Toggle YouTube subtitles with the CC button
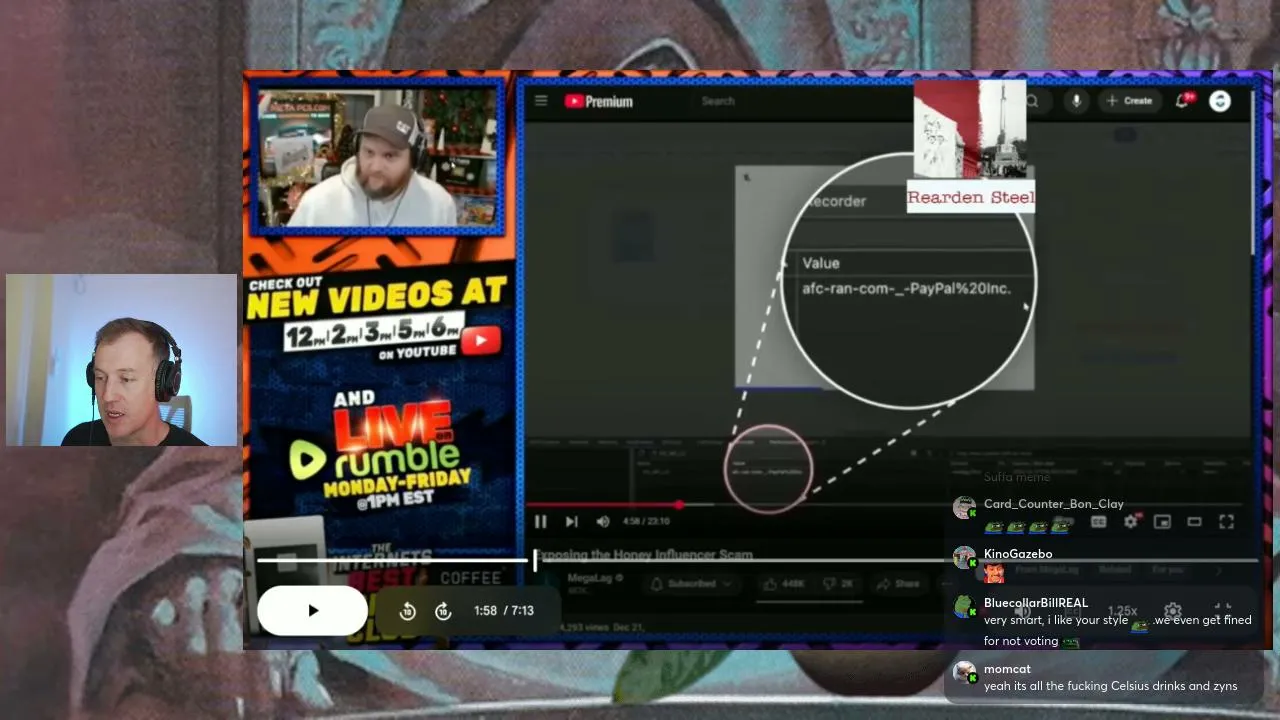 pyautogui.click(x=1098, y=521)
